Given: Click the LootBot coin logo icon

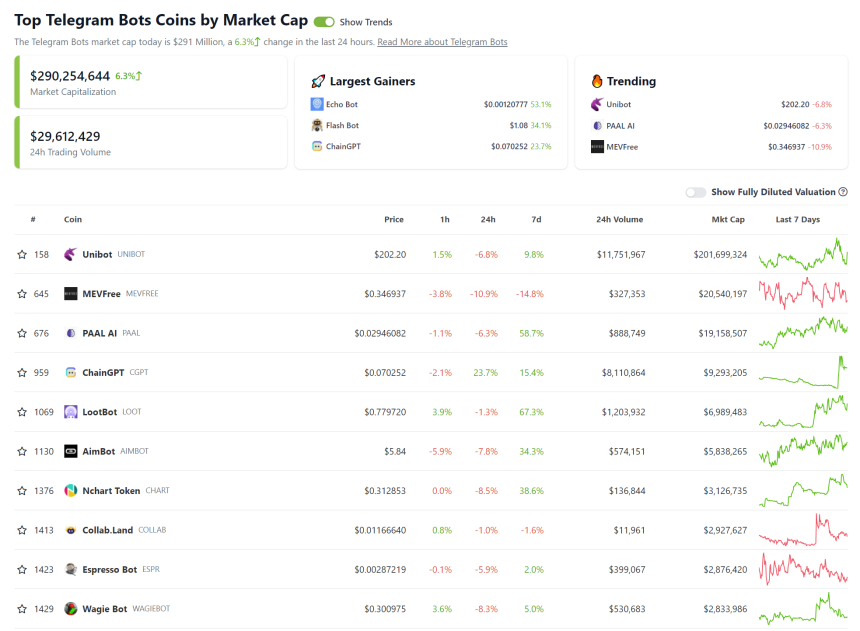Looking at the screenshot, I should pyautogui.click(x=71, y=412).
